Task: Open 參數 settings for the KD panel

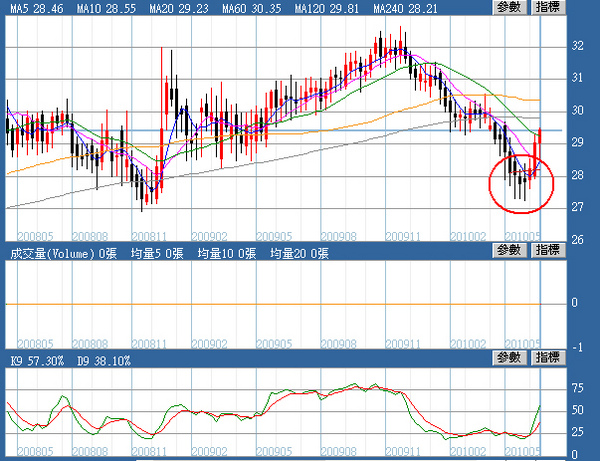Action: point(512,358)
